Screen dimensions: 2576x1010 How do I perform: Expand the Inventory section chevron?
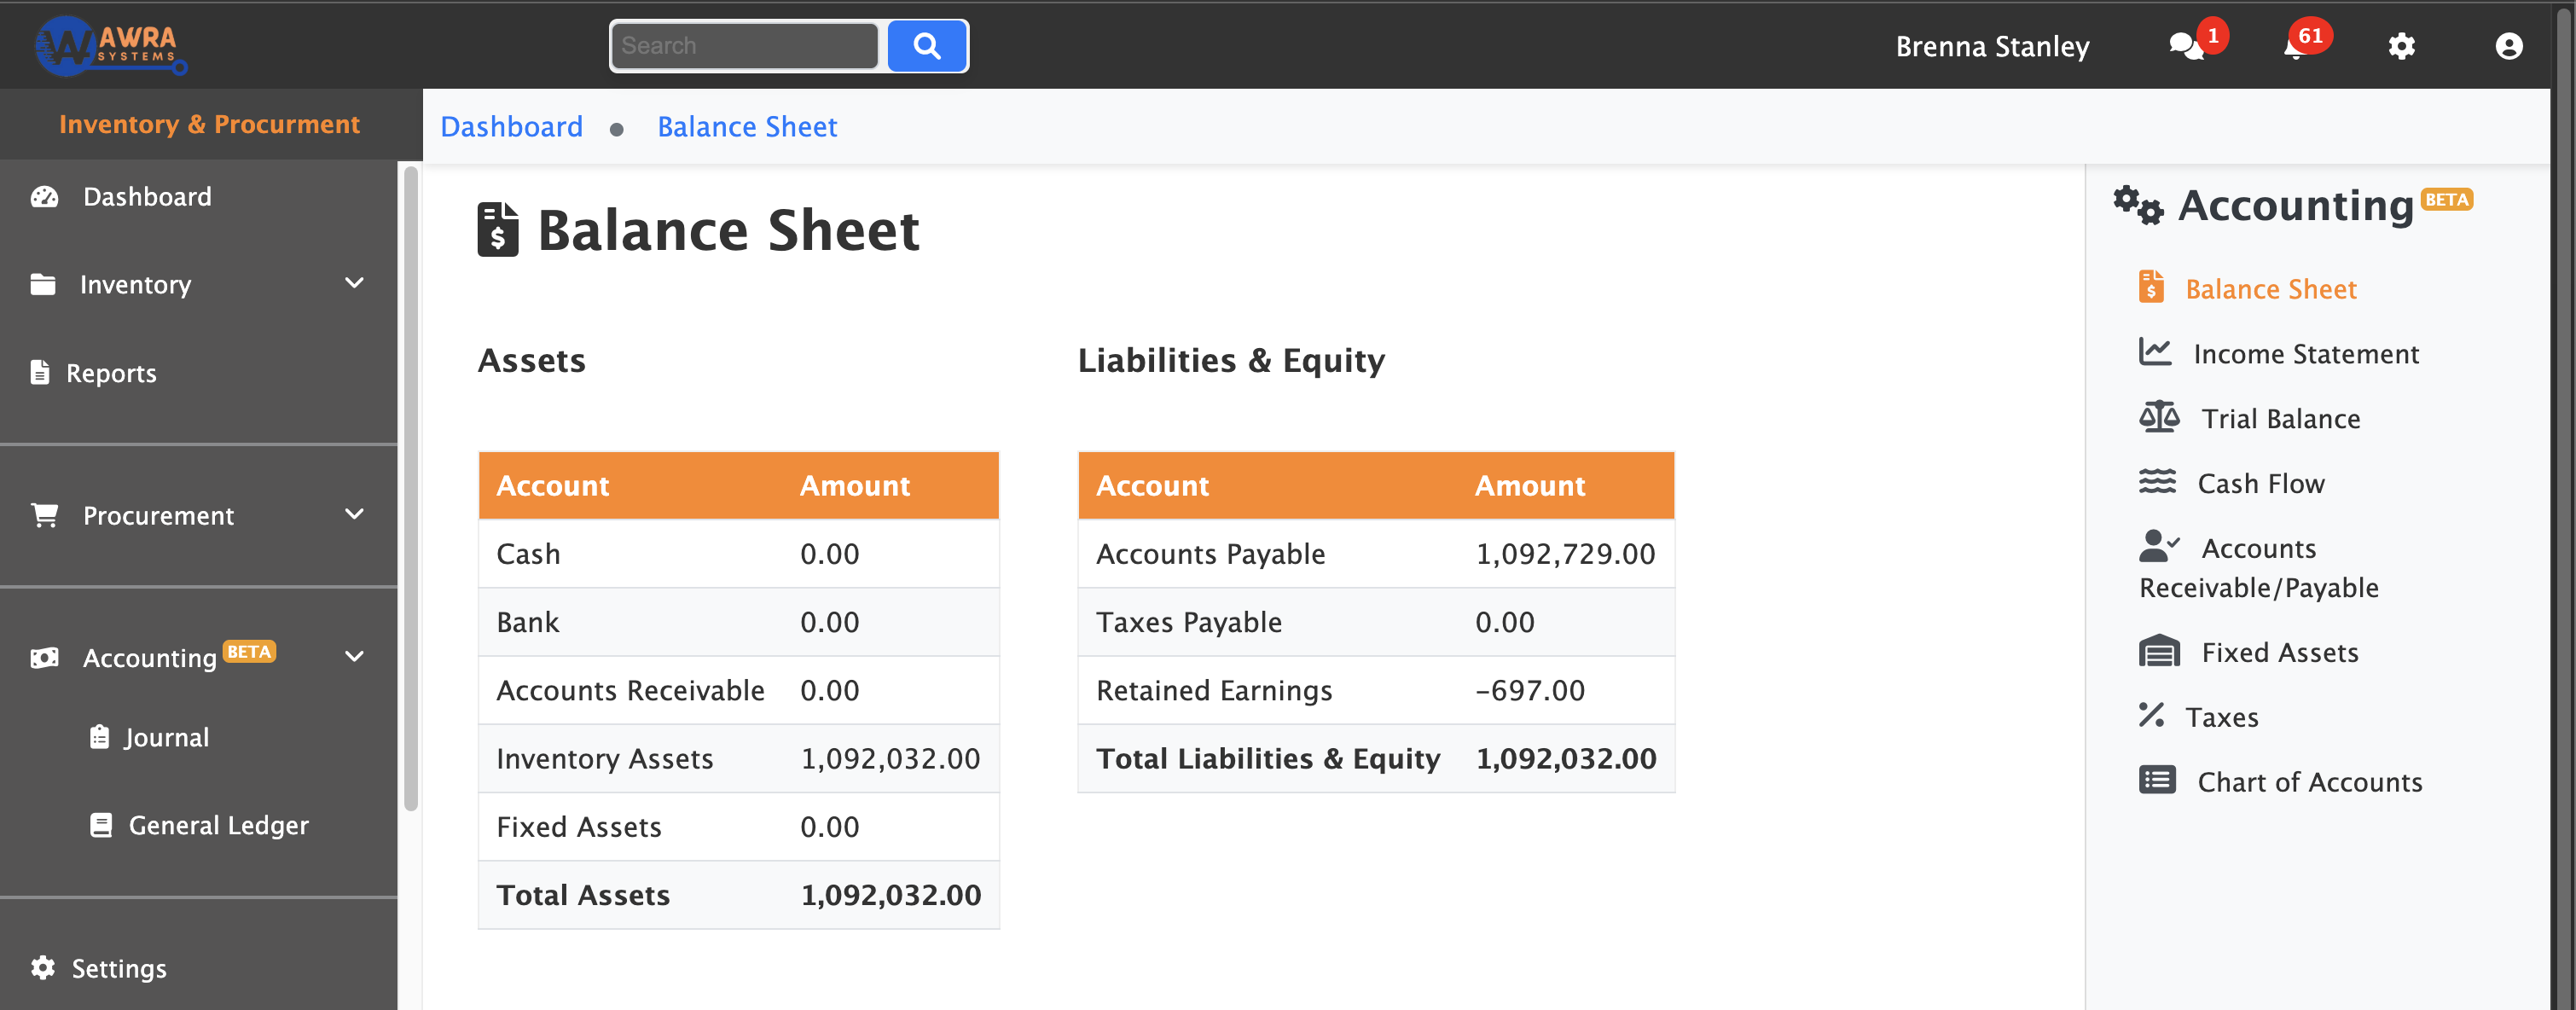pyautogui.click(x=355, y=284)
